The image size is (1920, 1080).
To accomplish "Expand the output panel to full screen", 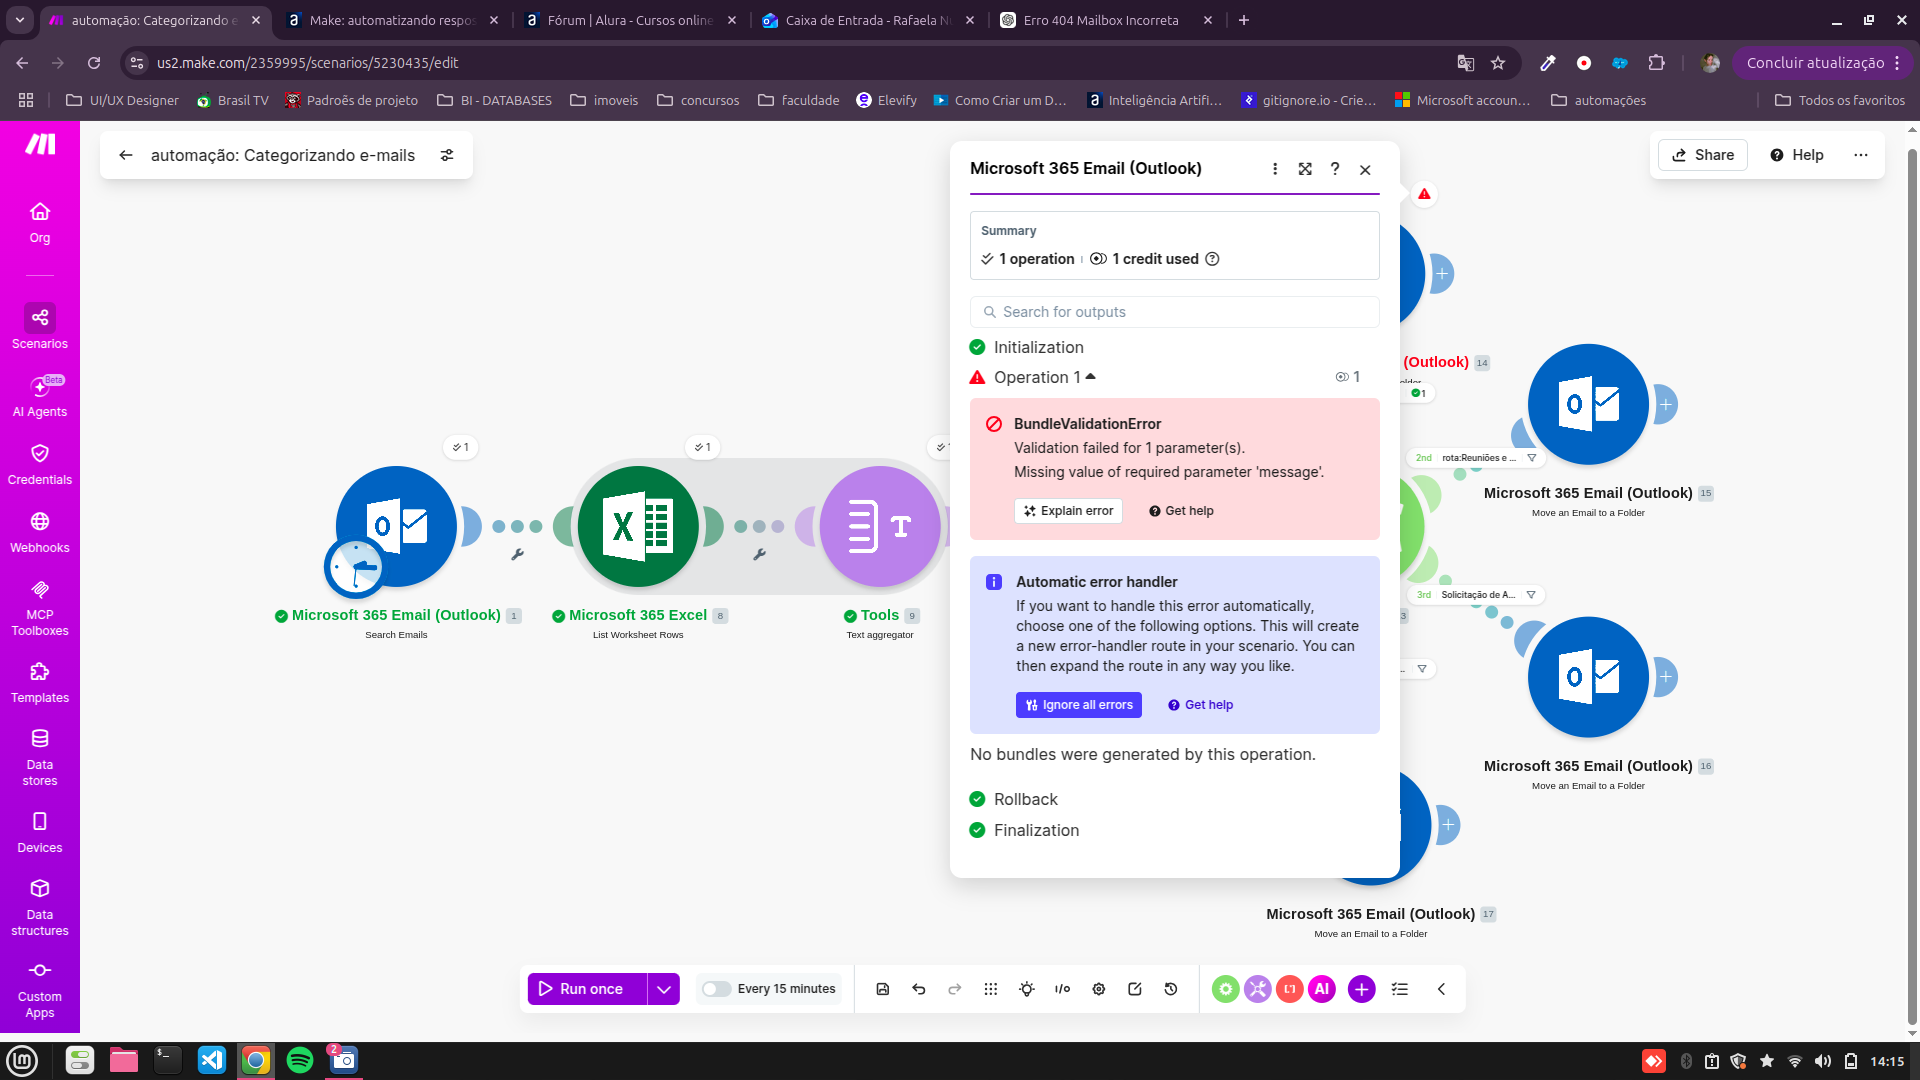I will coord(1305,169).
